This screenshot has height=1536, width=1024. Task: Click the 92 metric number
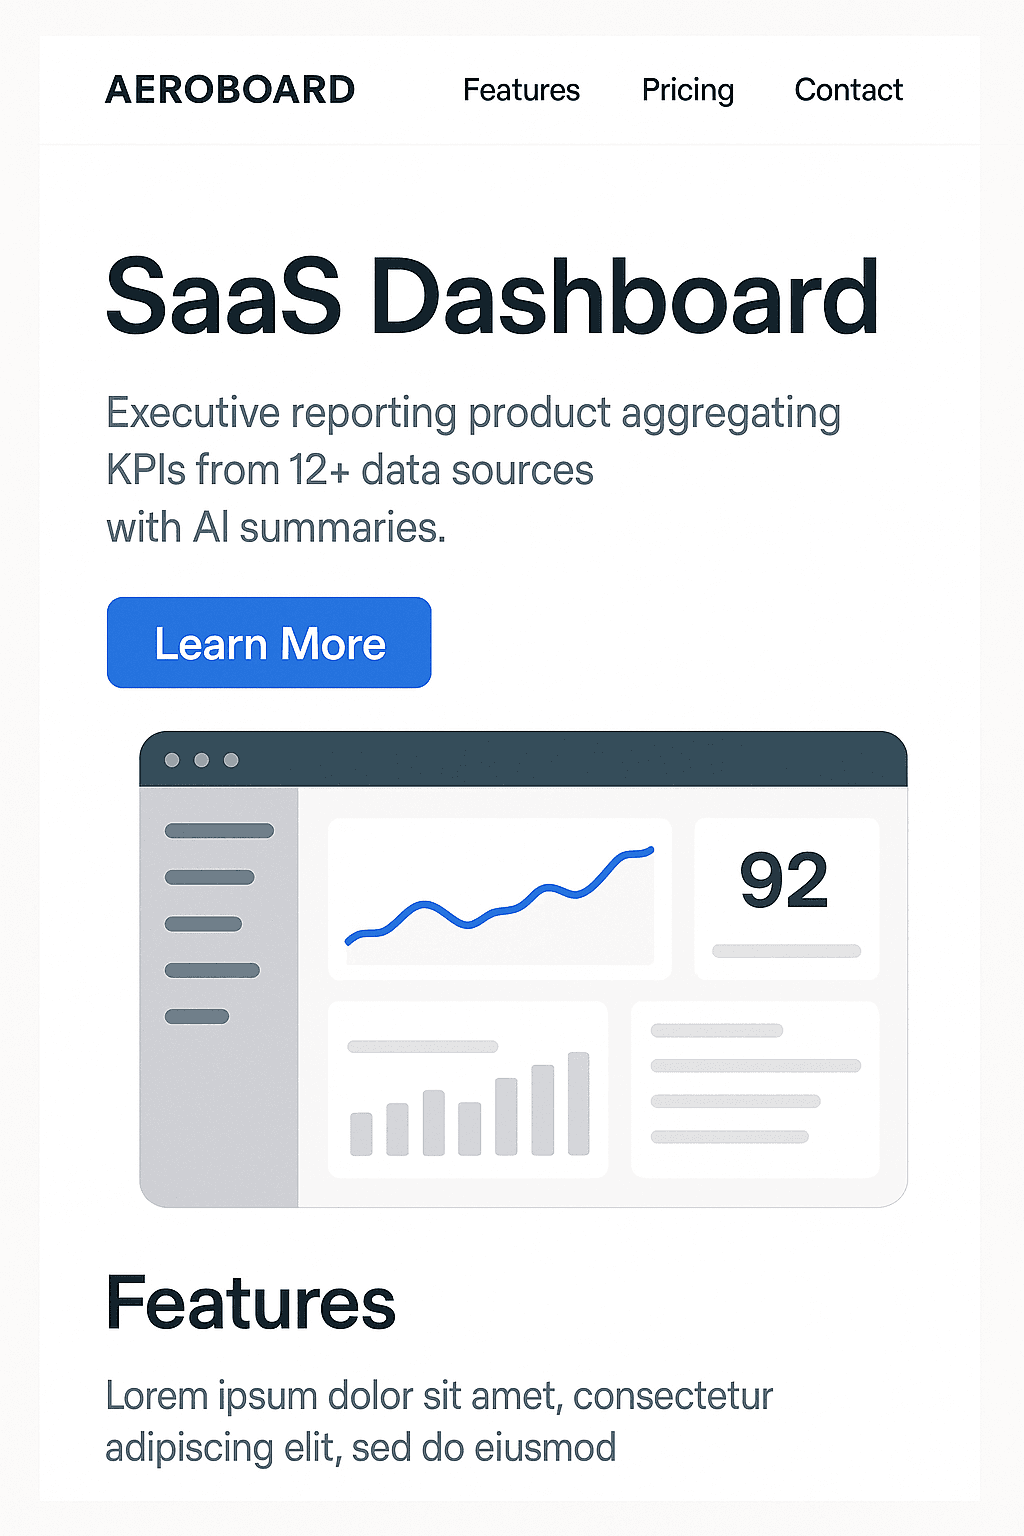point(784,881)
